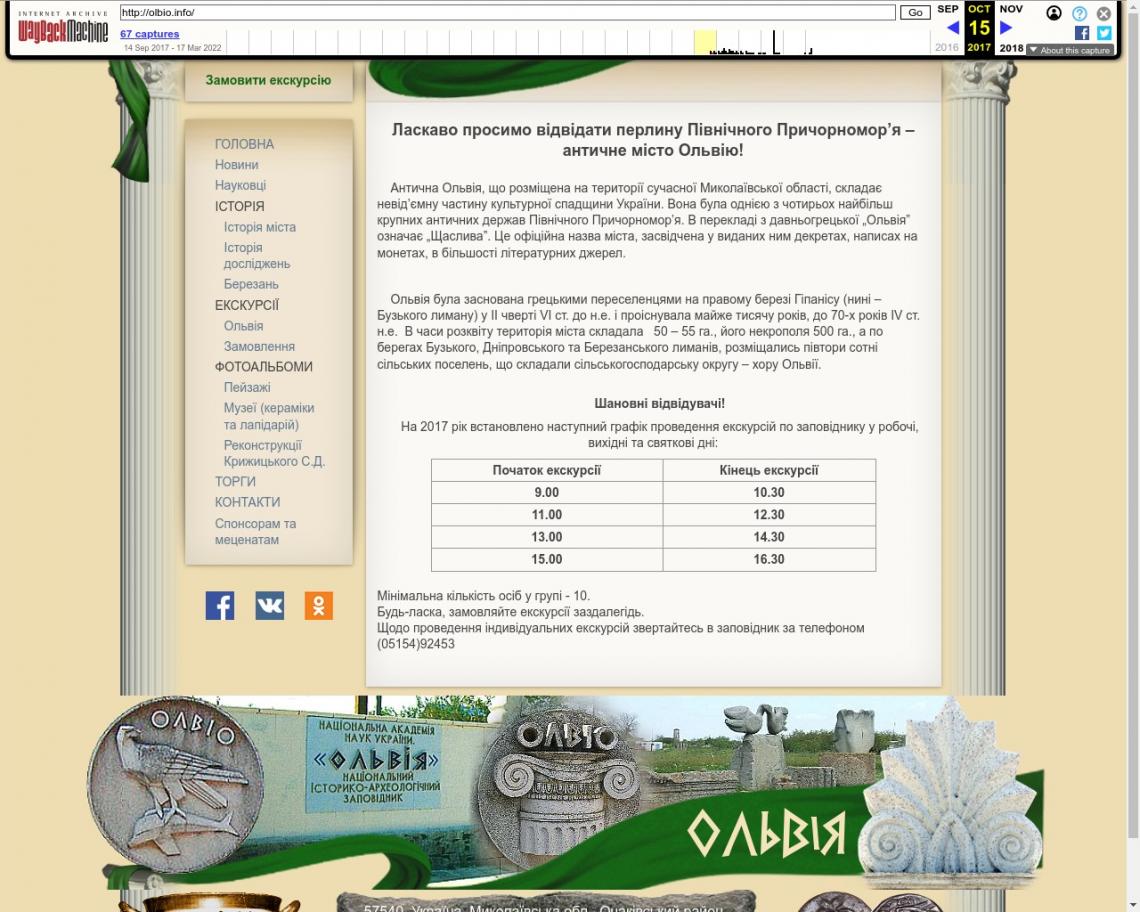Open the Wayback help icon

[x=1080, y=13]
